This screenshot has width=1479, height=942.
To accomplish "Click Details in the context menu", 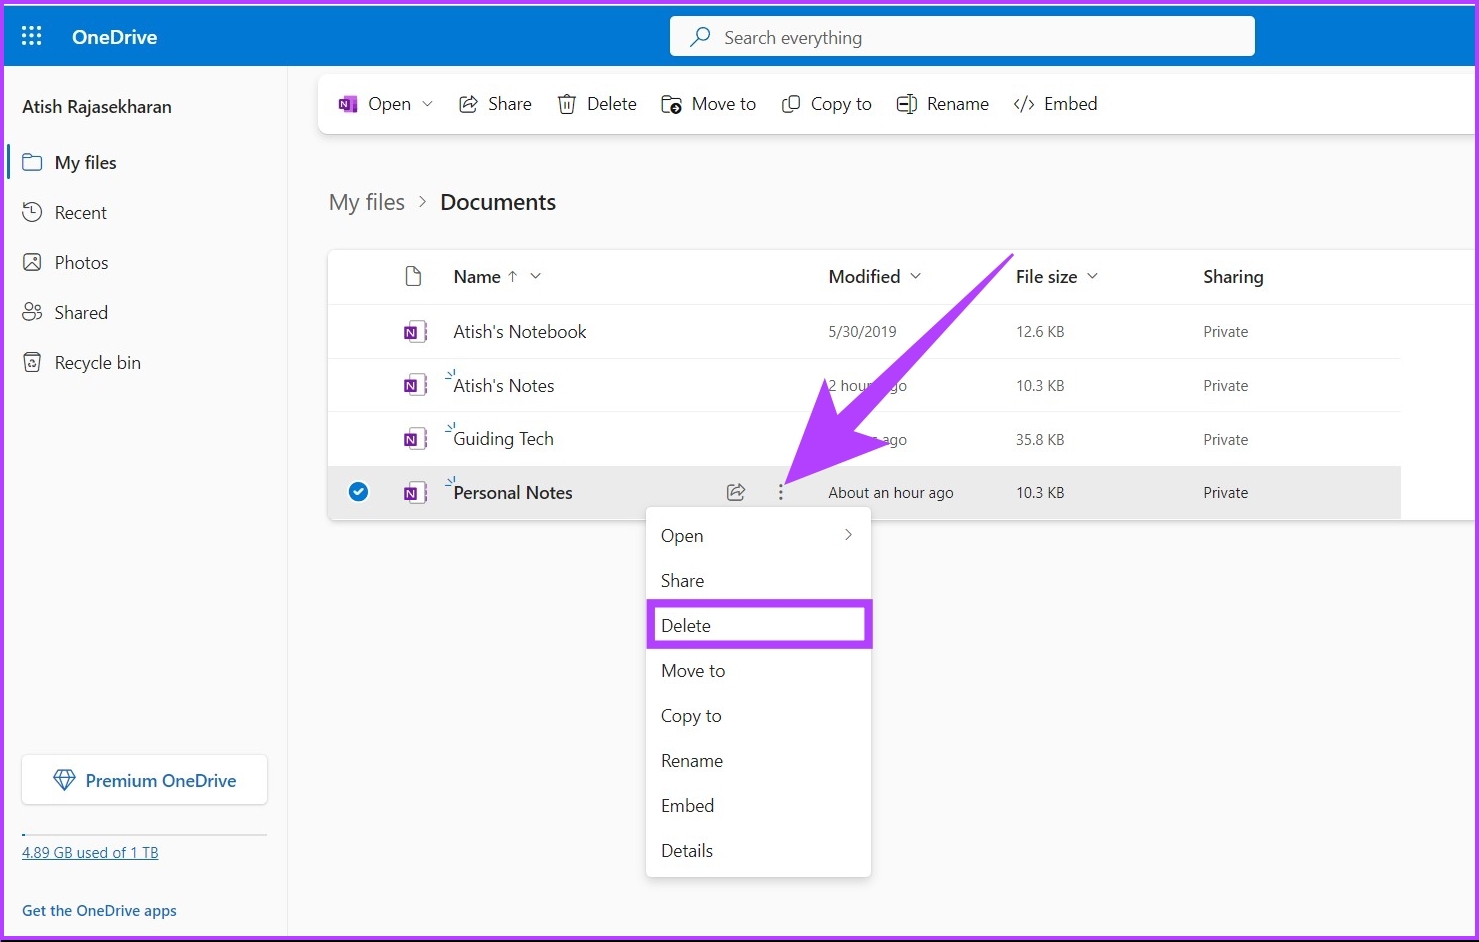I will (687, 850).
